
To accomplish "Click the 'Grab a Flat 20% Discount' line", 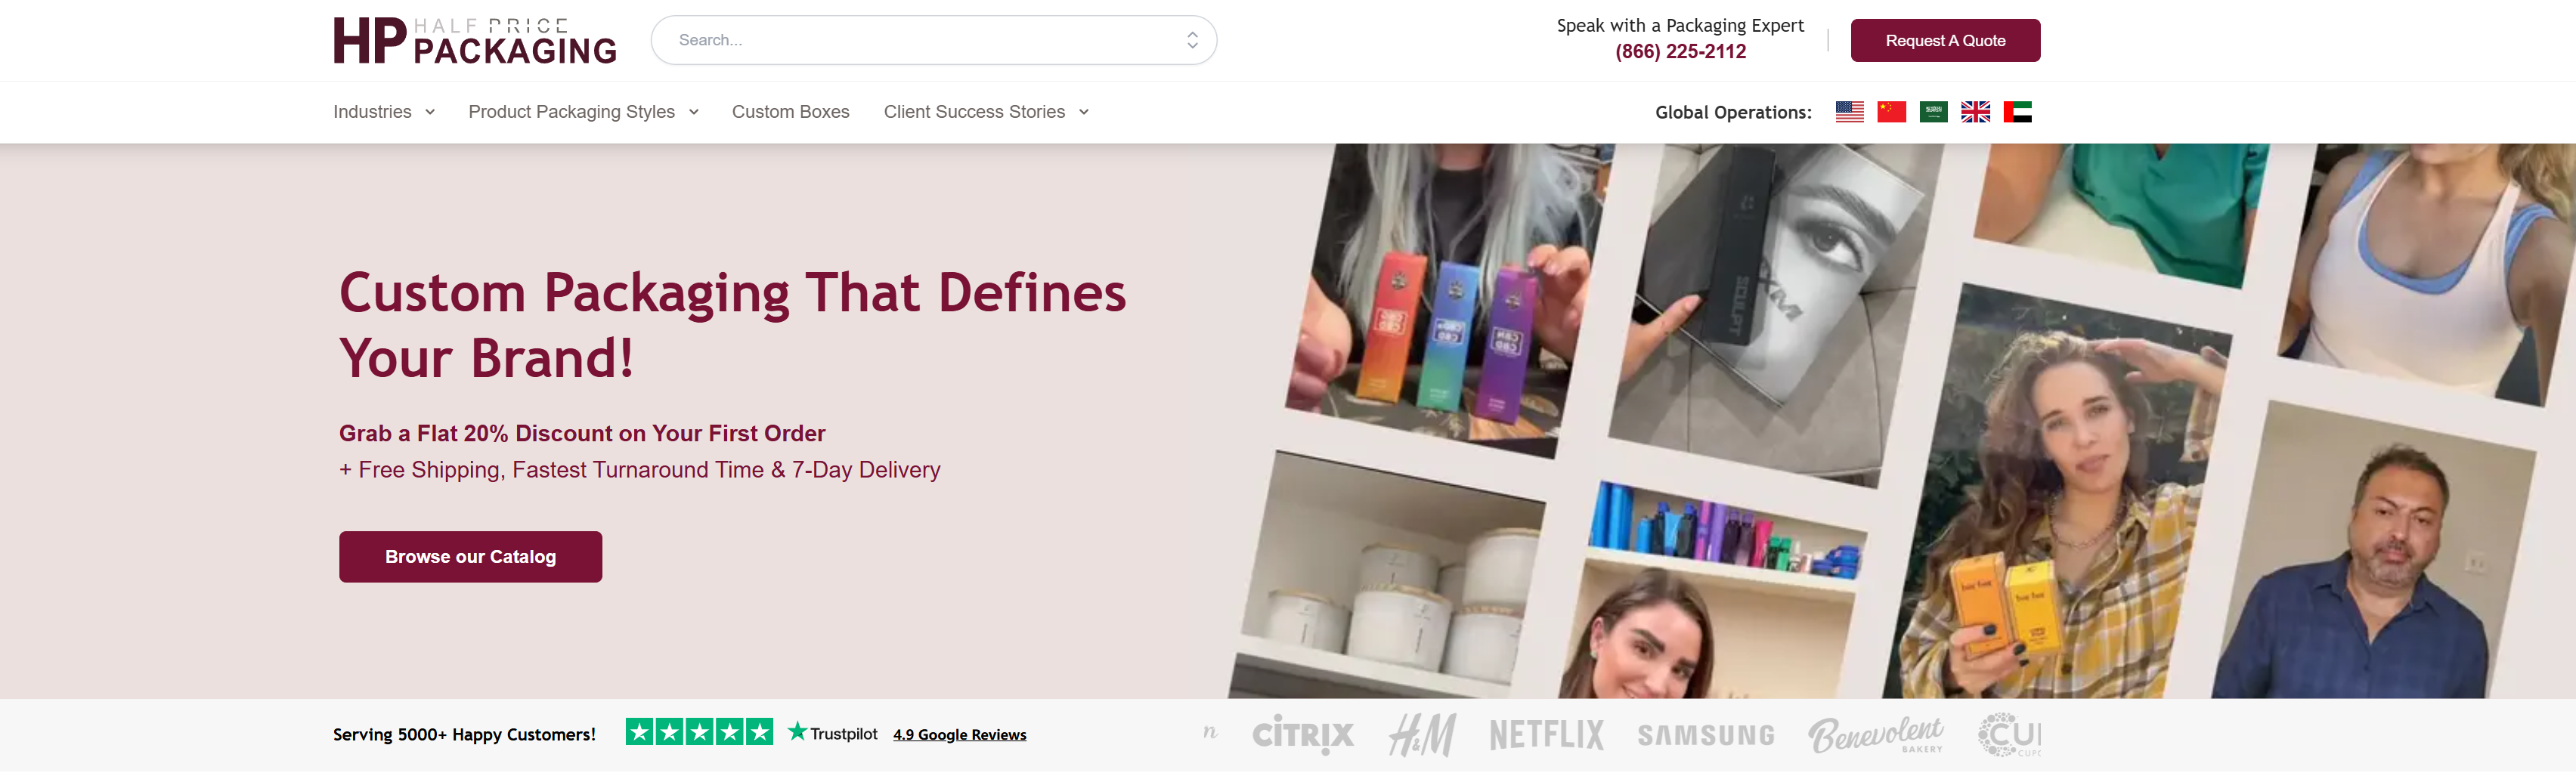I will click(x=582, y=434).
